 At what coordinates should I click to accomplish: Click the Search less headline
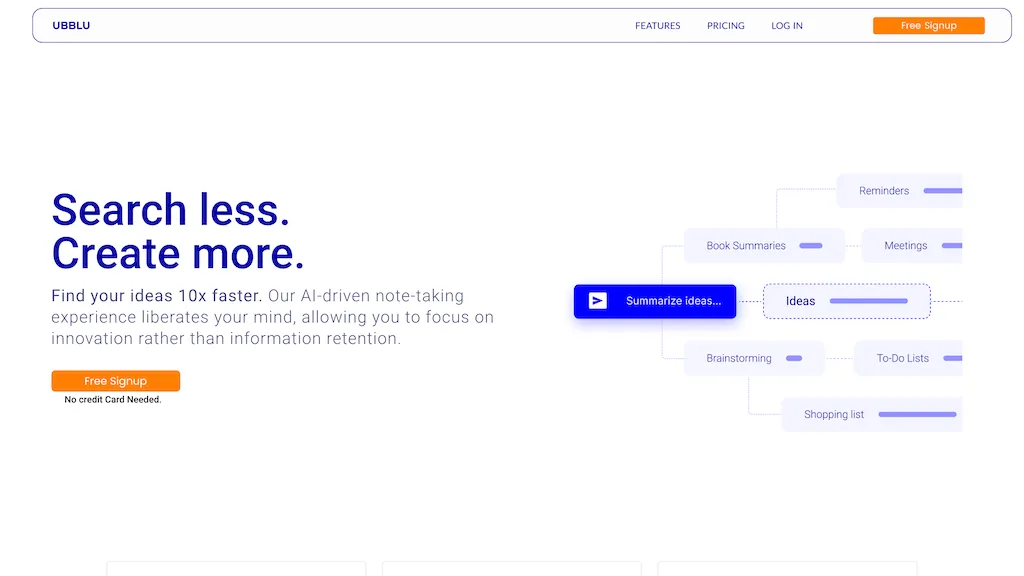171,210
